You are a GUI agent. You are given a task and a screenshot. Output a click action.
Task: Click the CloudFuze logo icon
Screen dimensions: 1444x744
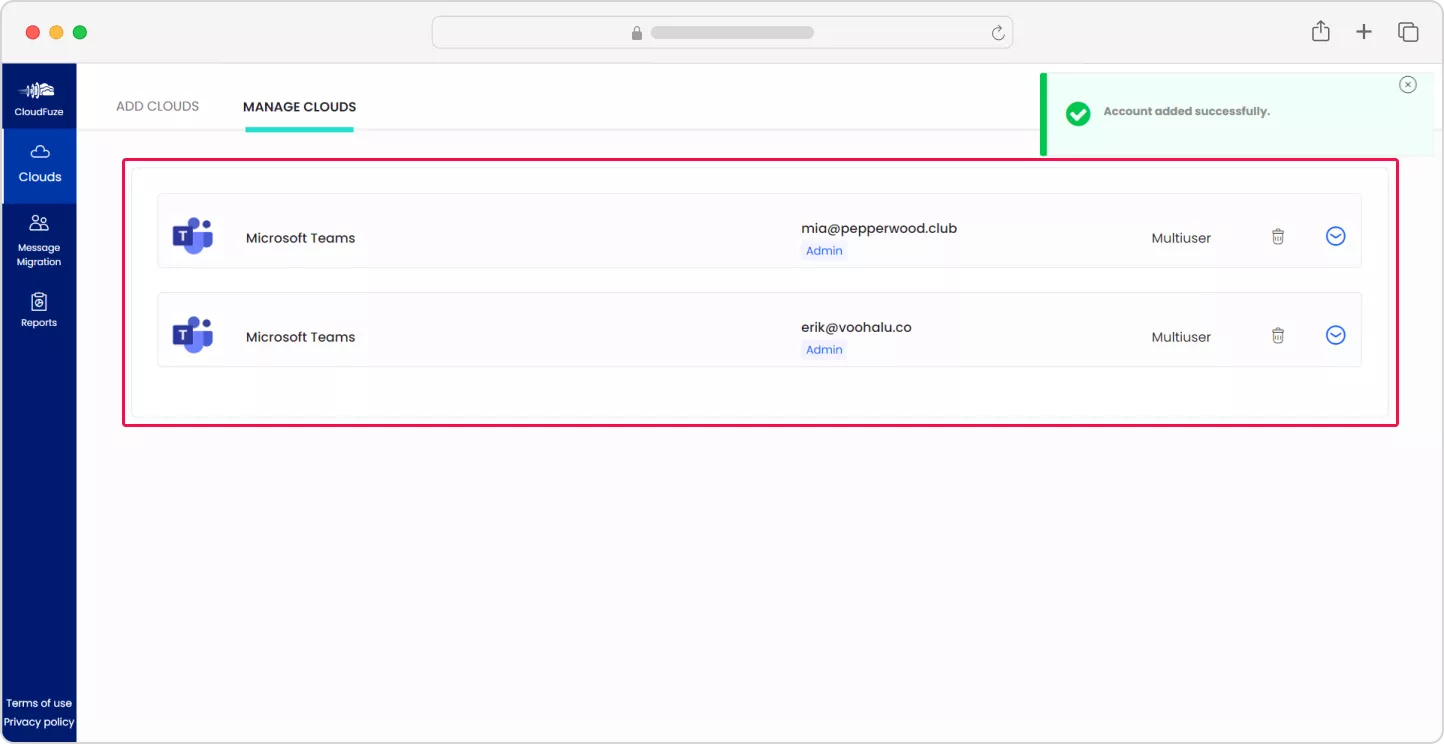39,90
